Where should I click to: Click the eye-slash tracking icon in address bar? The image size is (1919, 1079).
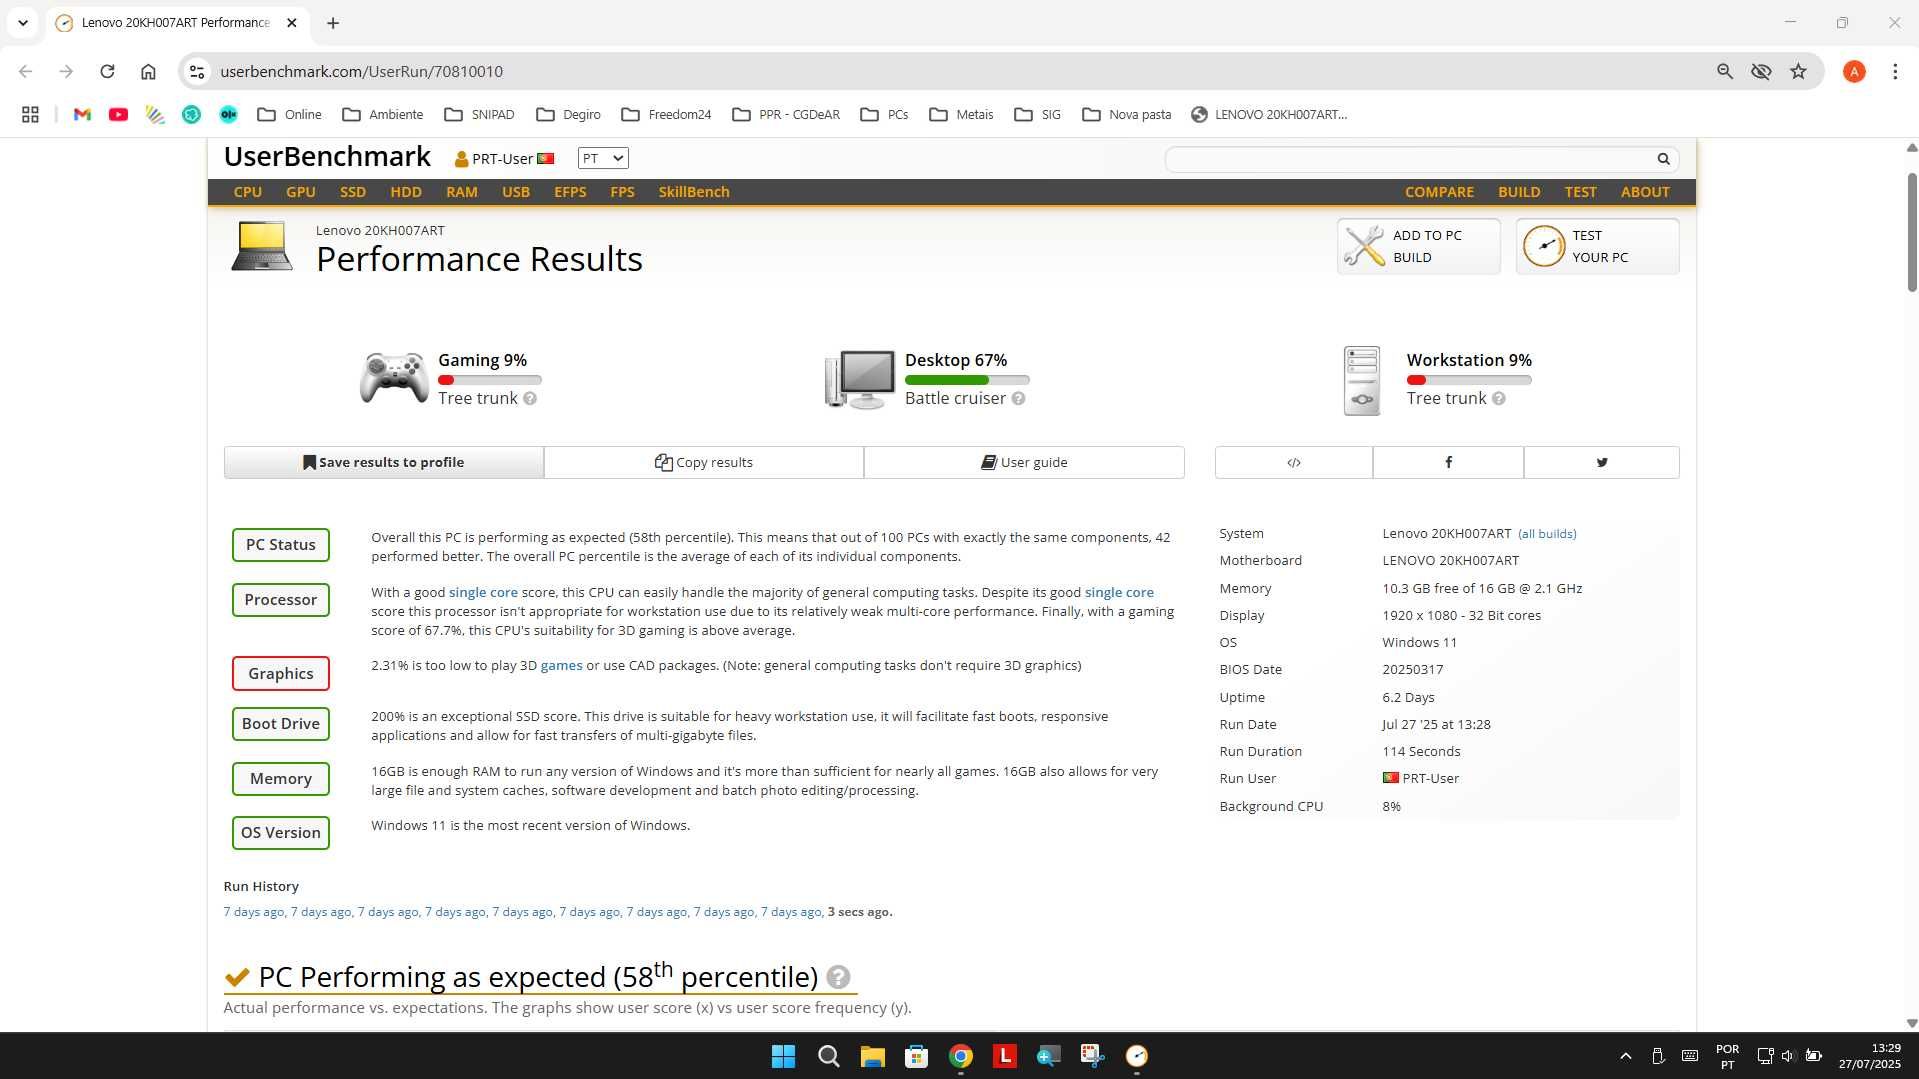(1761, 71)
